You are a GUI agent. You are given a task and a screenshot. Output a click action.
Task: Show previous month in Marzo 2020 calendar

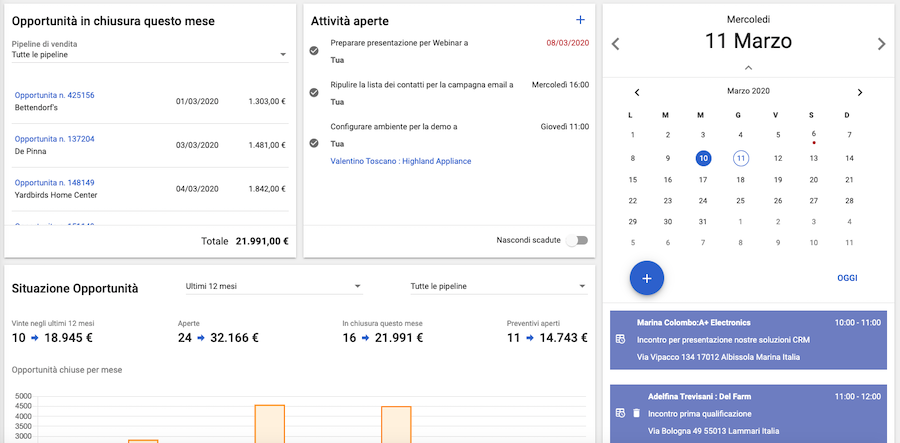click(x=637, y=92)
